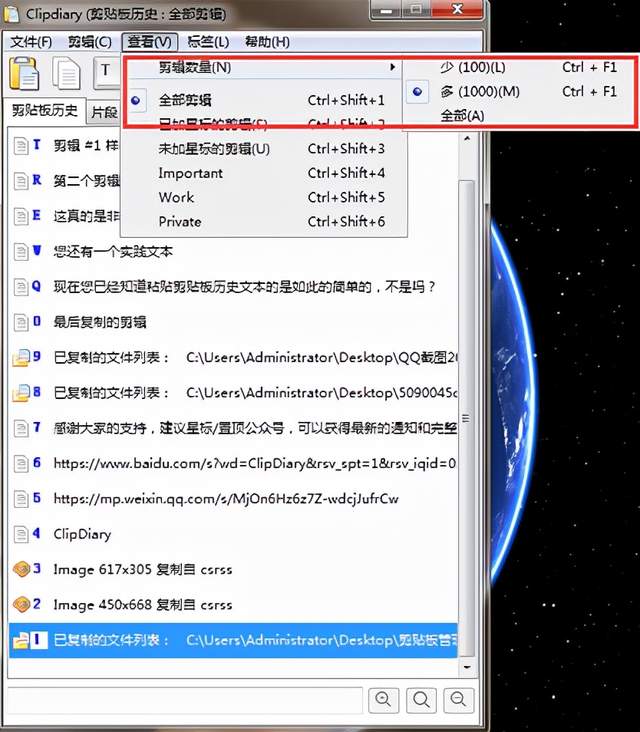Click the text clip icon in row E
Viewport: 640px width, 732px height.
(21, 217)
